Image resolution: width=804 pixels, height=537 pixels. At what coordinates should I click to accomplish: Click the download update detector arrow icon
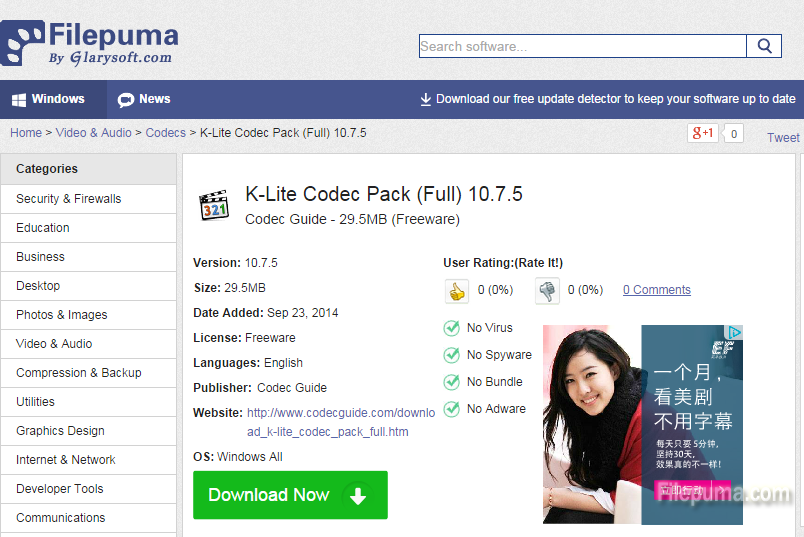(x=425, y=99)
